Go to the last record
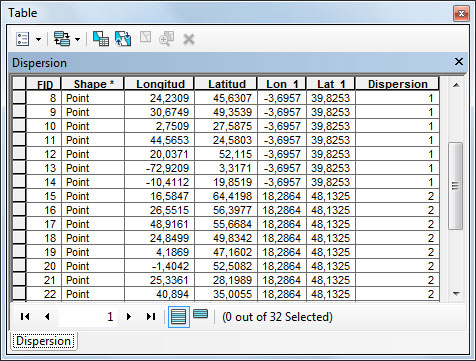Viewport: 476px width, 361px height. tap(151, 316)
